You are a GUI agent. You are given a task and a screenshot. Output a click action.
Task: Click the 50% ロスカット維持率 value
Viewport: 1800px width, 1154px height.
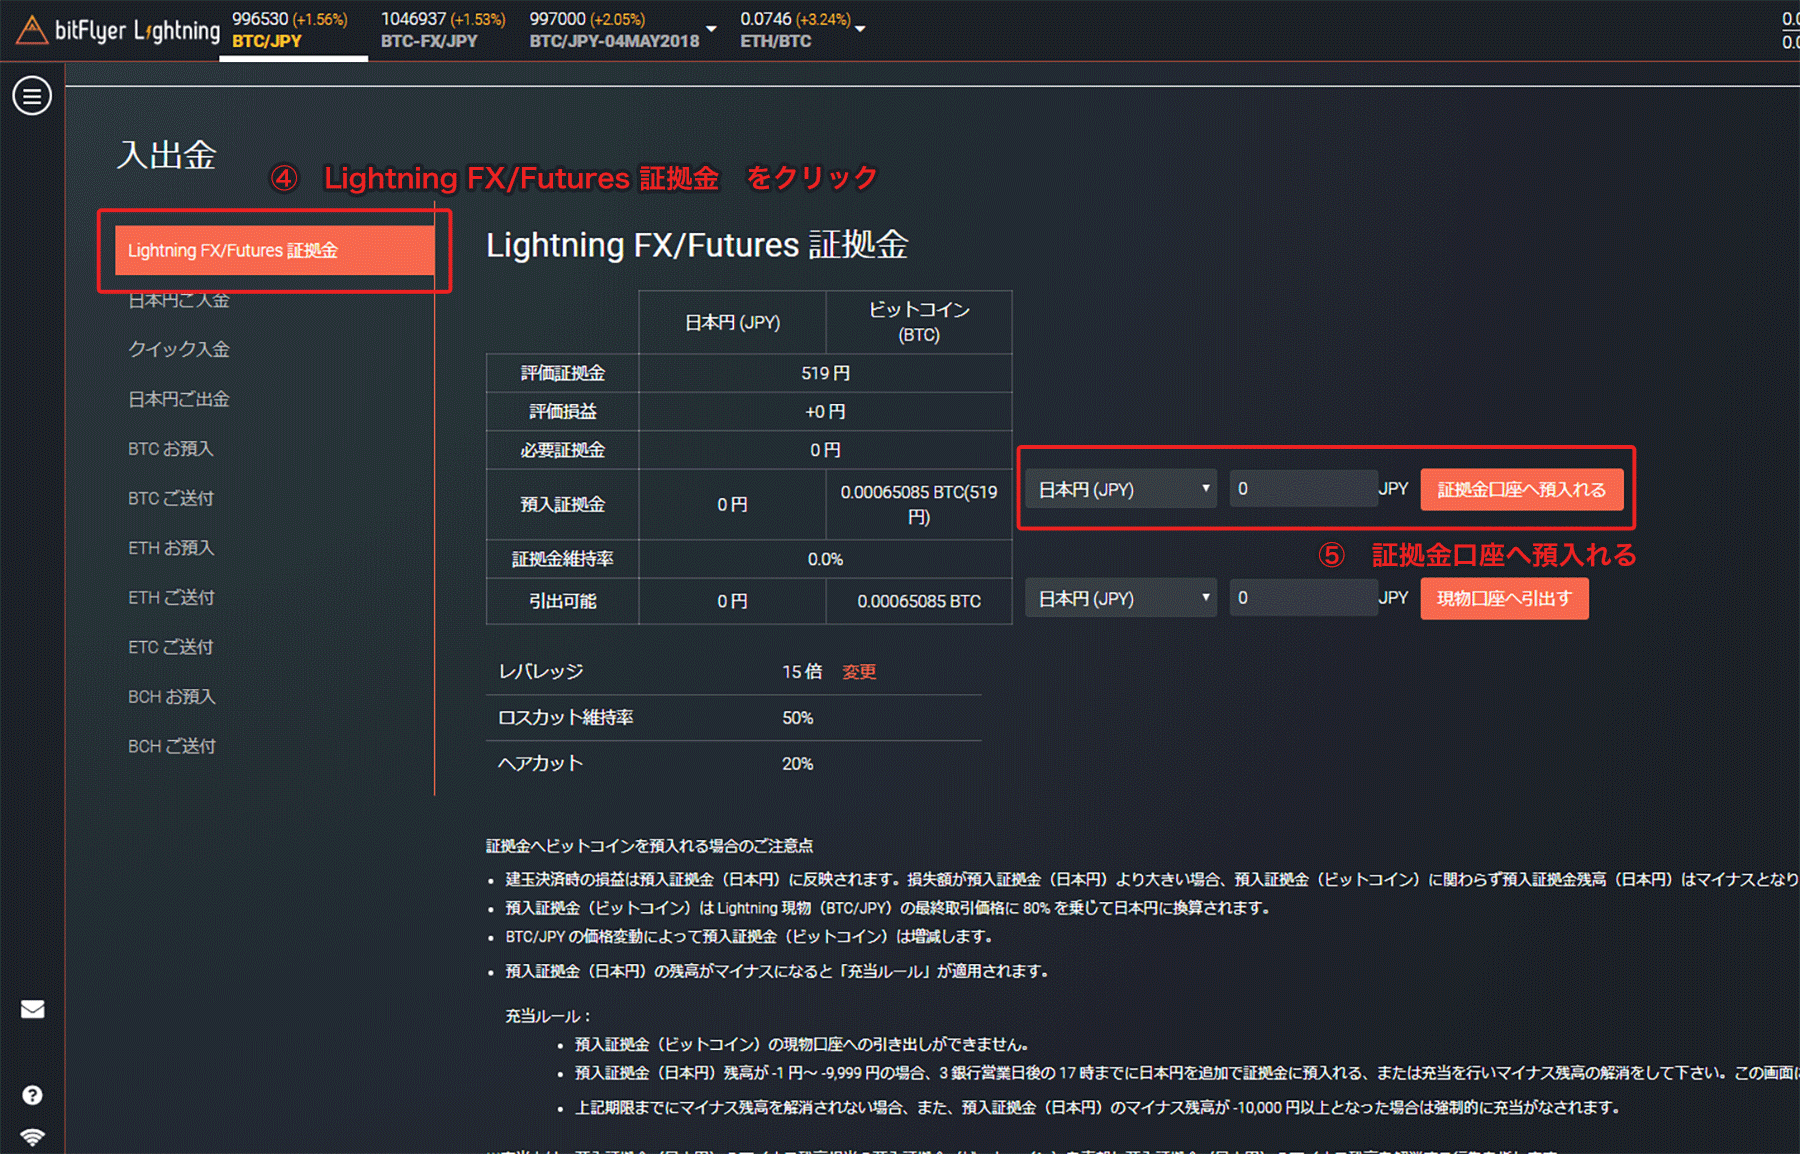[798, 718]
